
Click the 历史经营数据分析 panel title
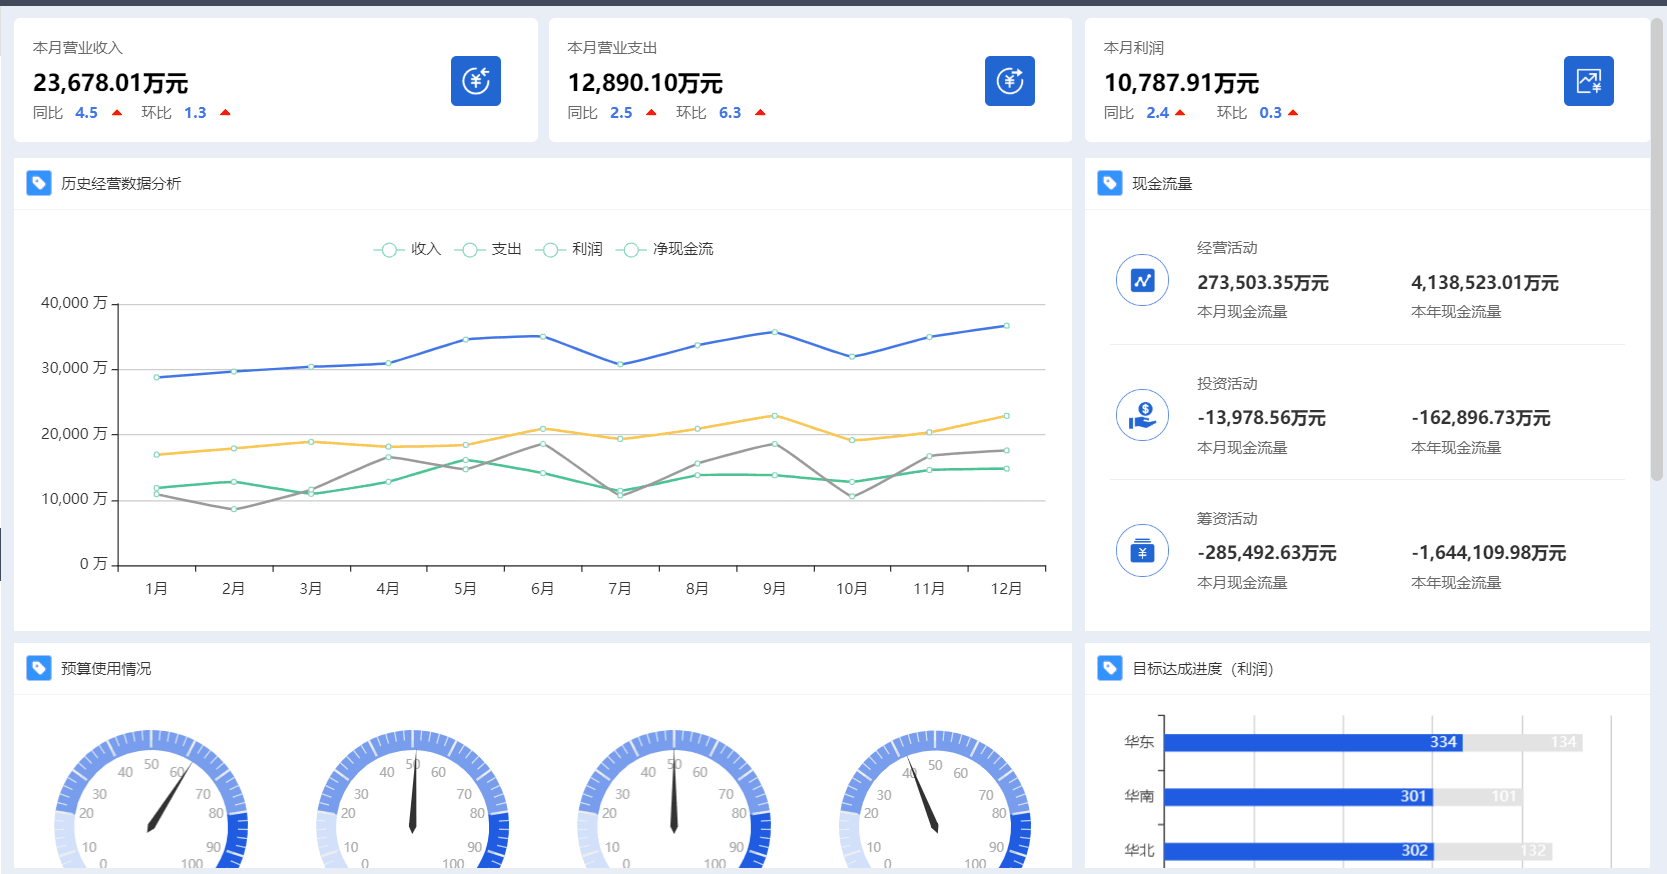[x=121, y=183]
